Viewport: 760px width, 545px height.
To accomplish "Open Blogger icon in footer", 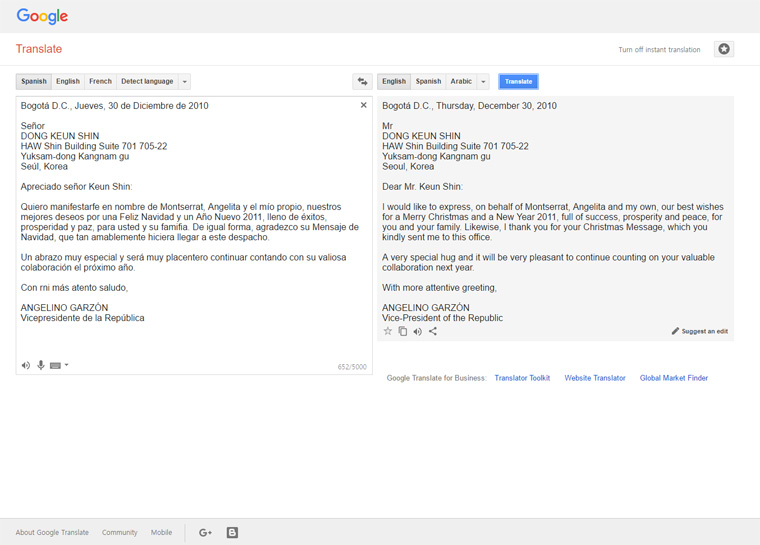I will (x=232, y=532).
